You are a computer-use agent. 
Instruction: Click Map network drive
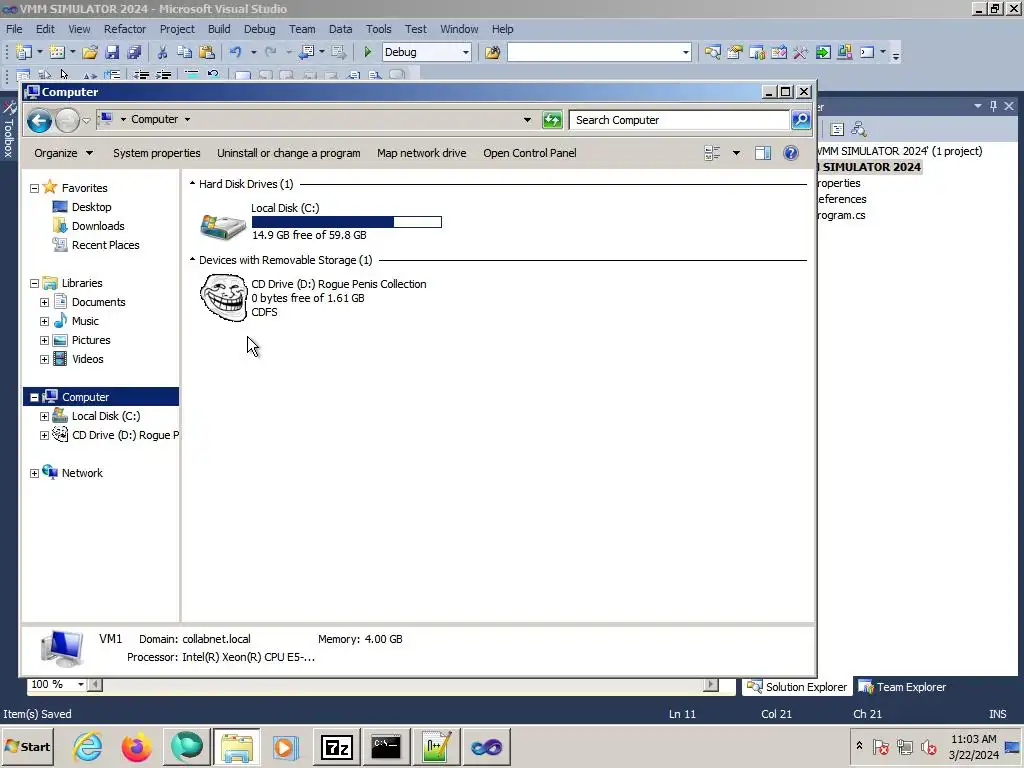click(422, 153)
